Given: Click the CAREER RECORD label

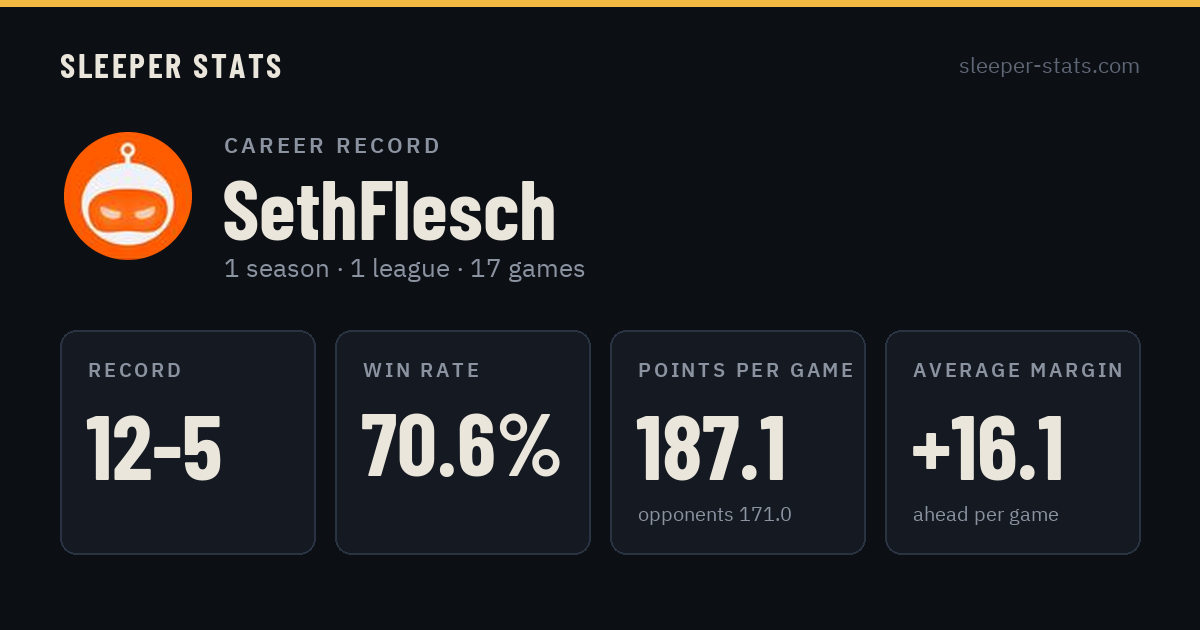Looking at the screenshot, I should [332, 146].
